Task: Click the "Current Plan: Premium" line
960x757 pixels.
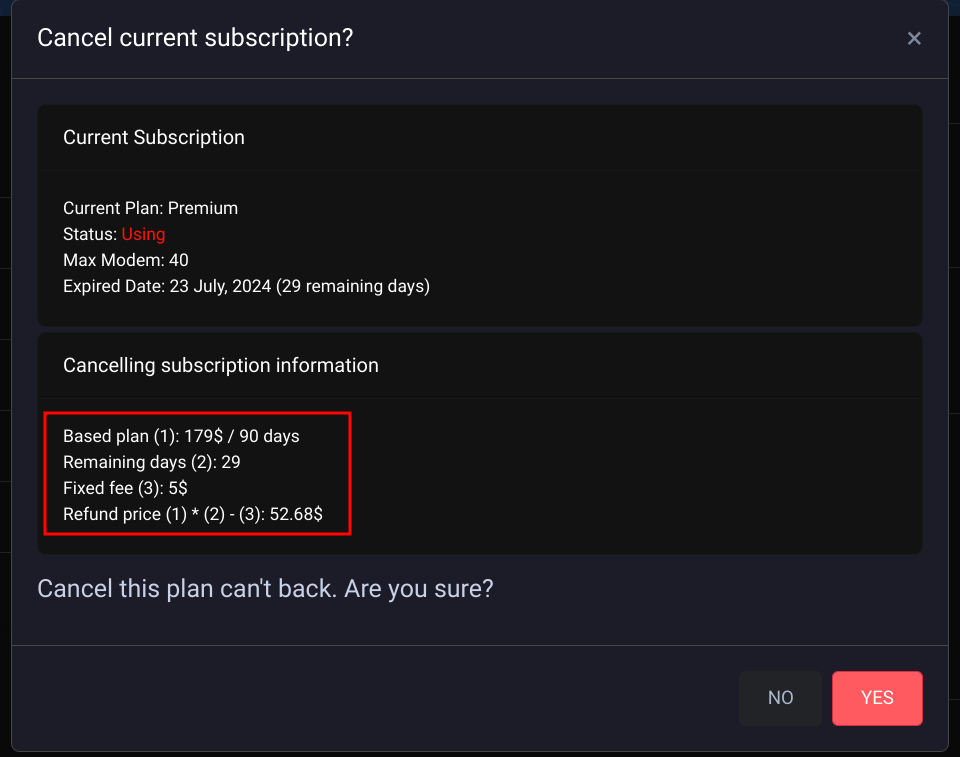Action: coord(150,208)
